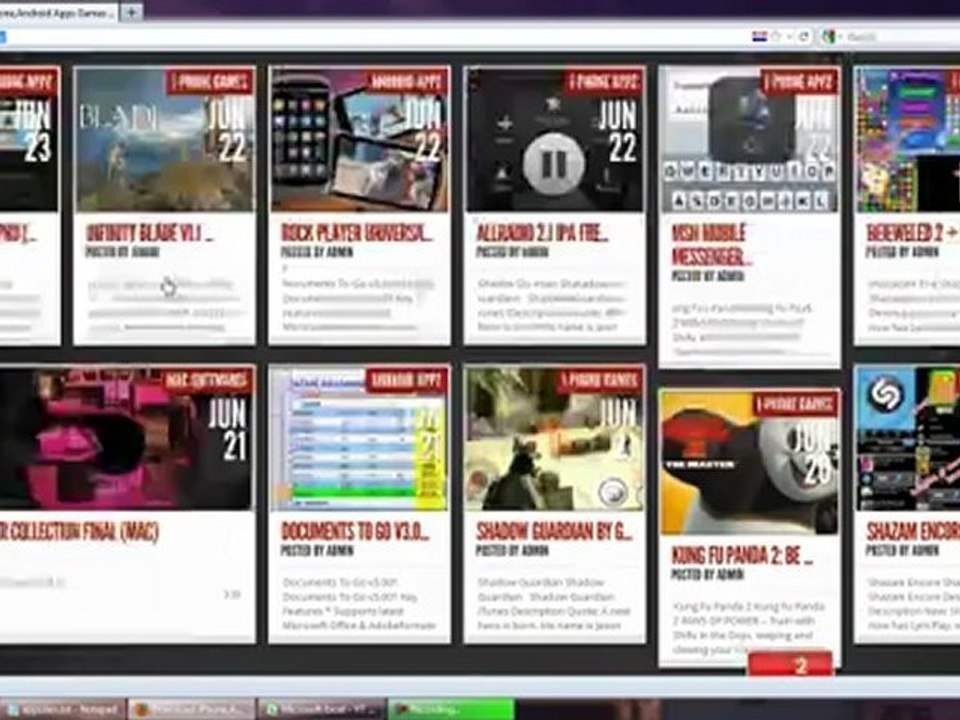The height and width of the screenshot is (720, 960).
Task: Open the Kung Fu Panda 2 post title
Action: (x=742, y=555)
